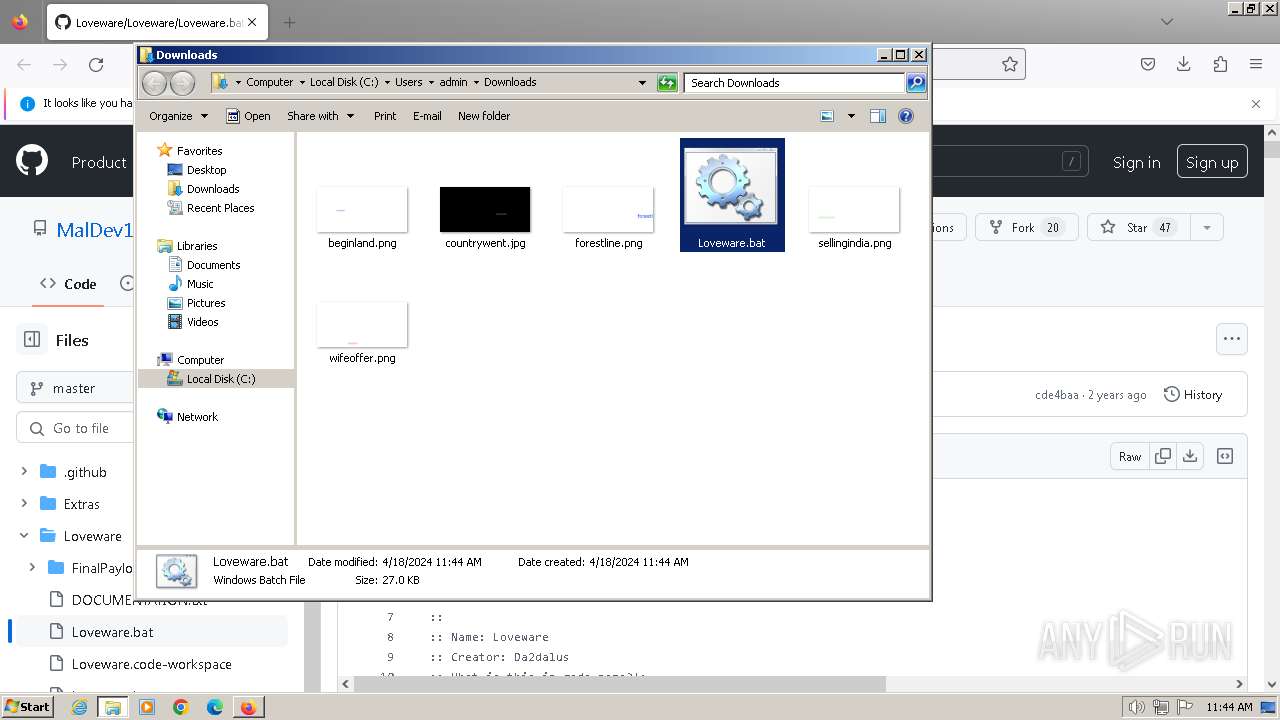Click the Explorer Forward arrow button
The image size is (1280, 720).
click(x=182, y=83)
